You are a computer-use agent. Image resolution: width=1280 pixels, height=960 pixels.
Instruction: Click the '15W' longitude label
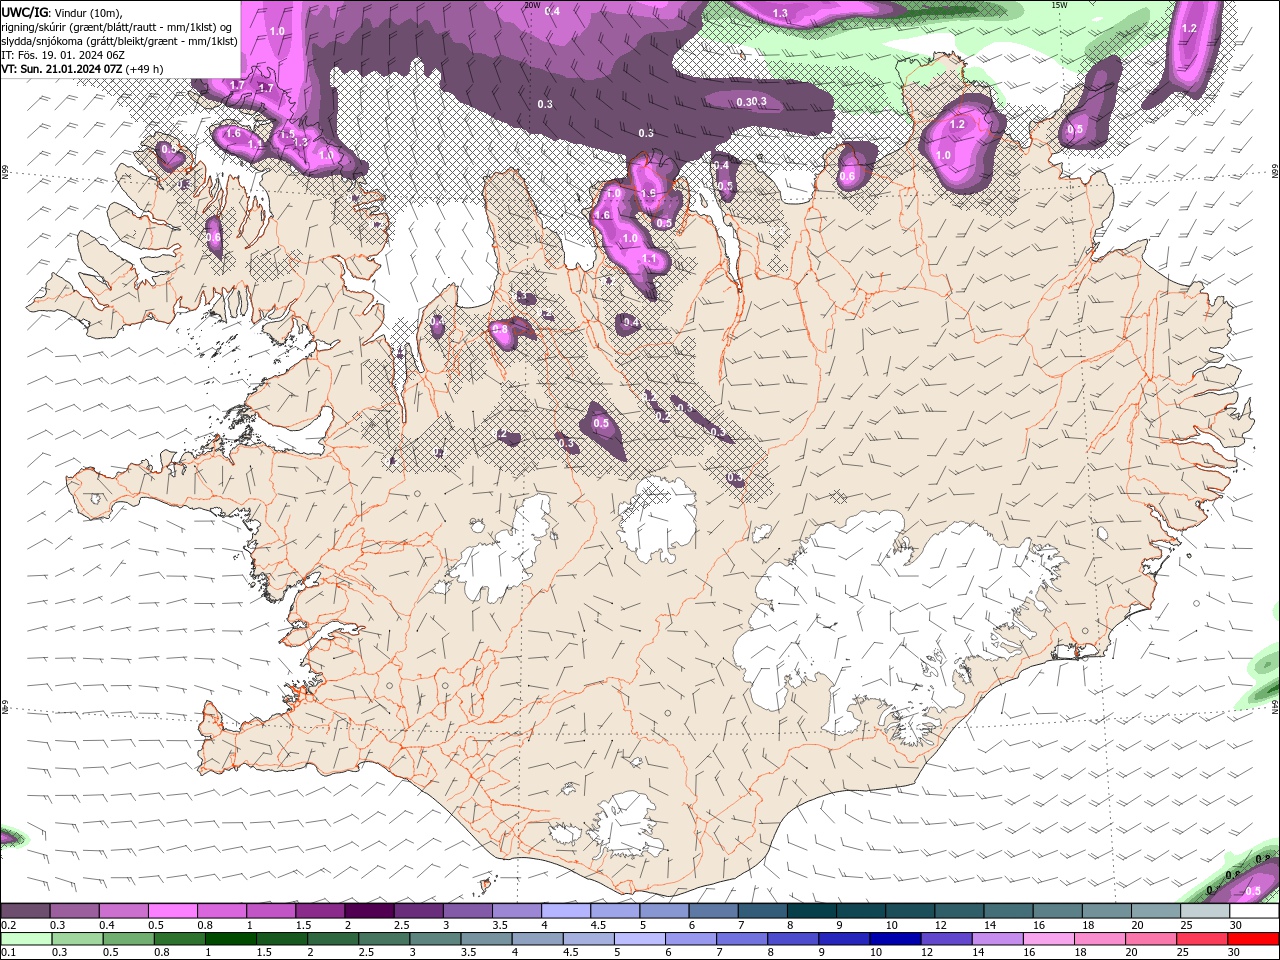1060,5
